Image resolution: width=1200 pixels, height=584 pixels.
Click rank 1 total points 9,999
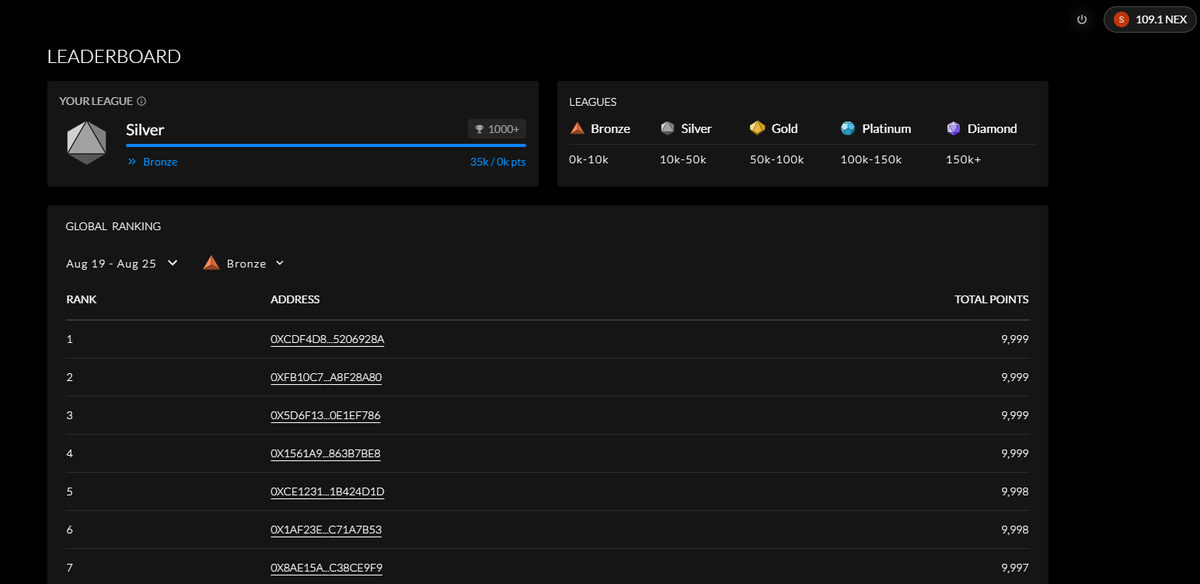[1014, 339]
